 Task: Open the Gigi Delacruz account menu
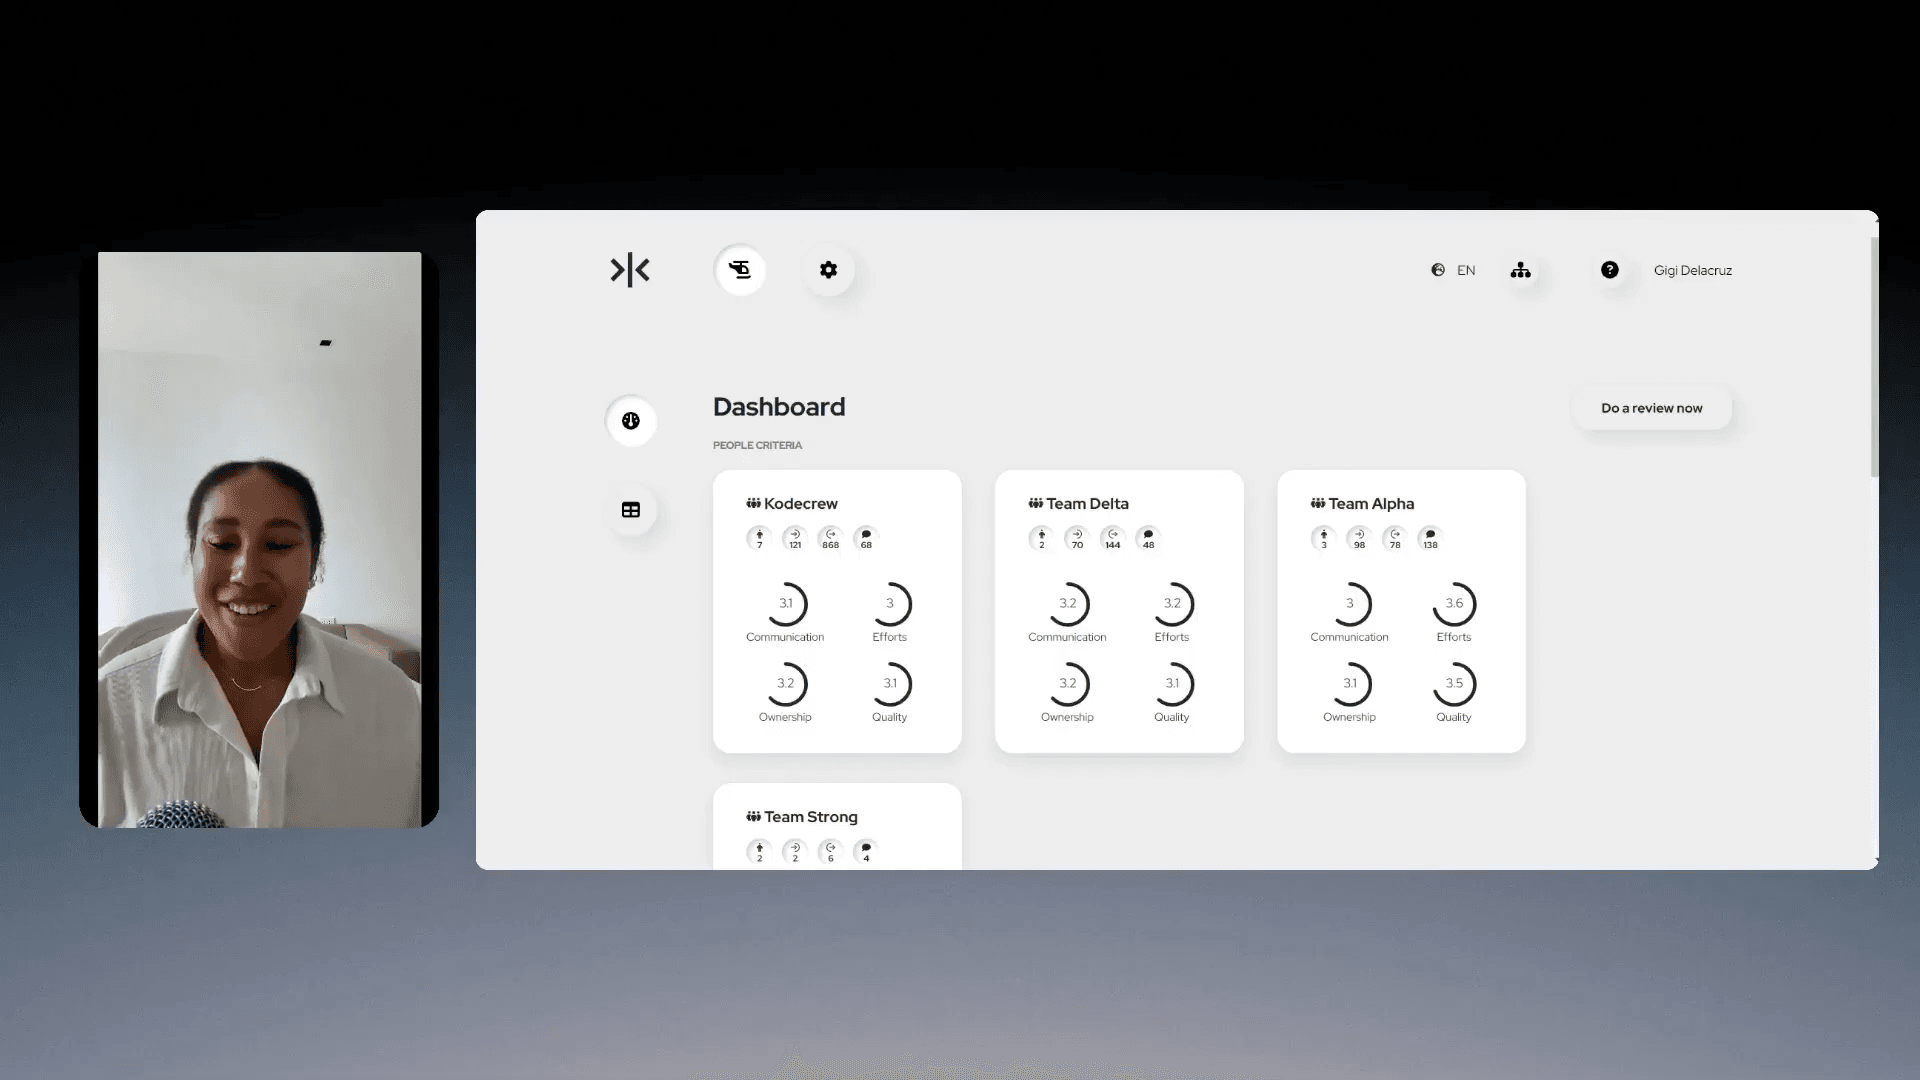point(1692,270)
